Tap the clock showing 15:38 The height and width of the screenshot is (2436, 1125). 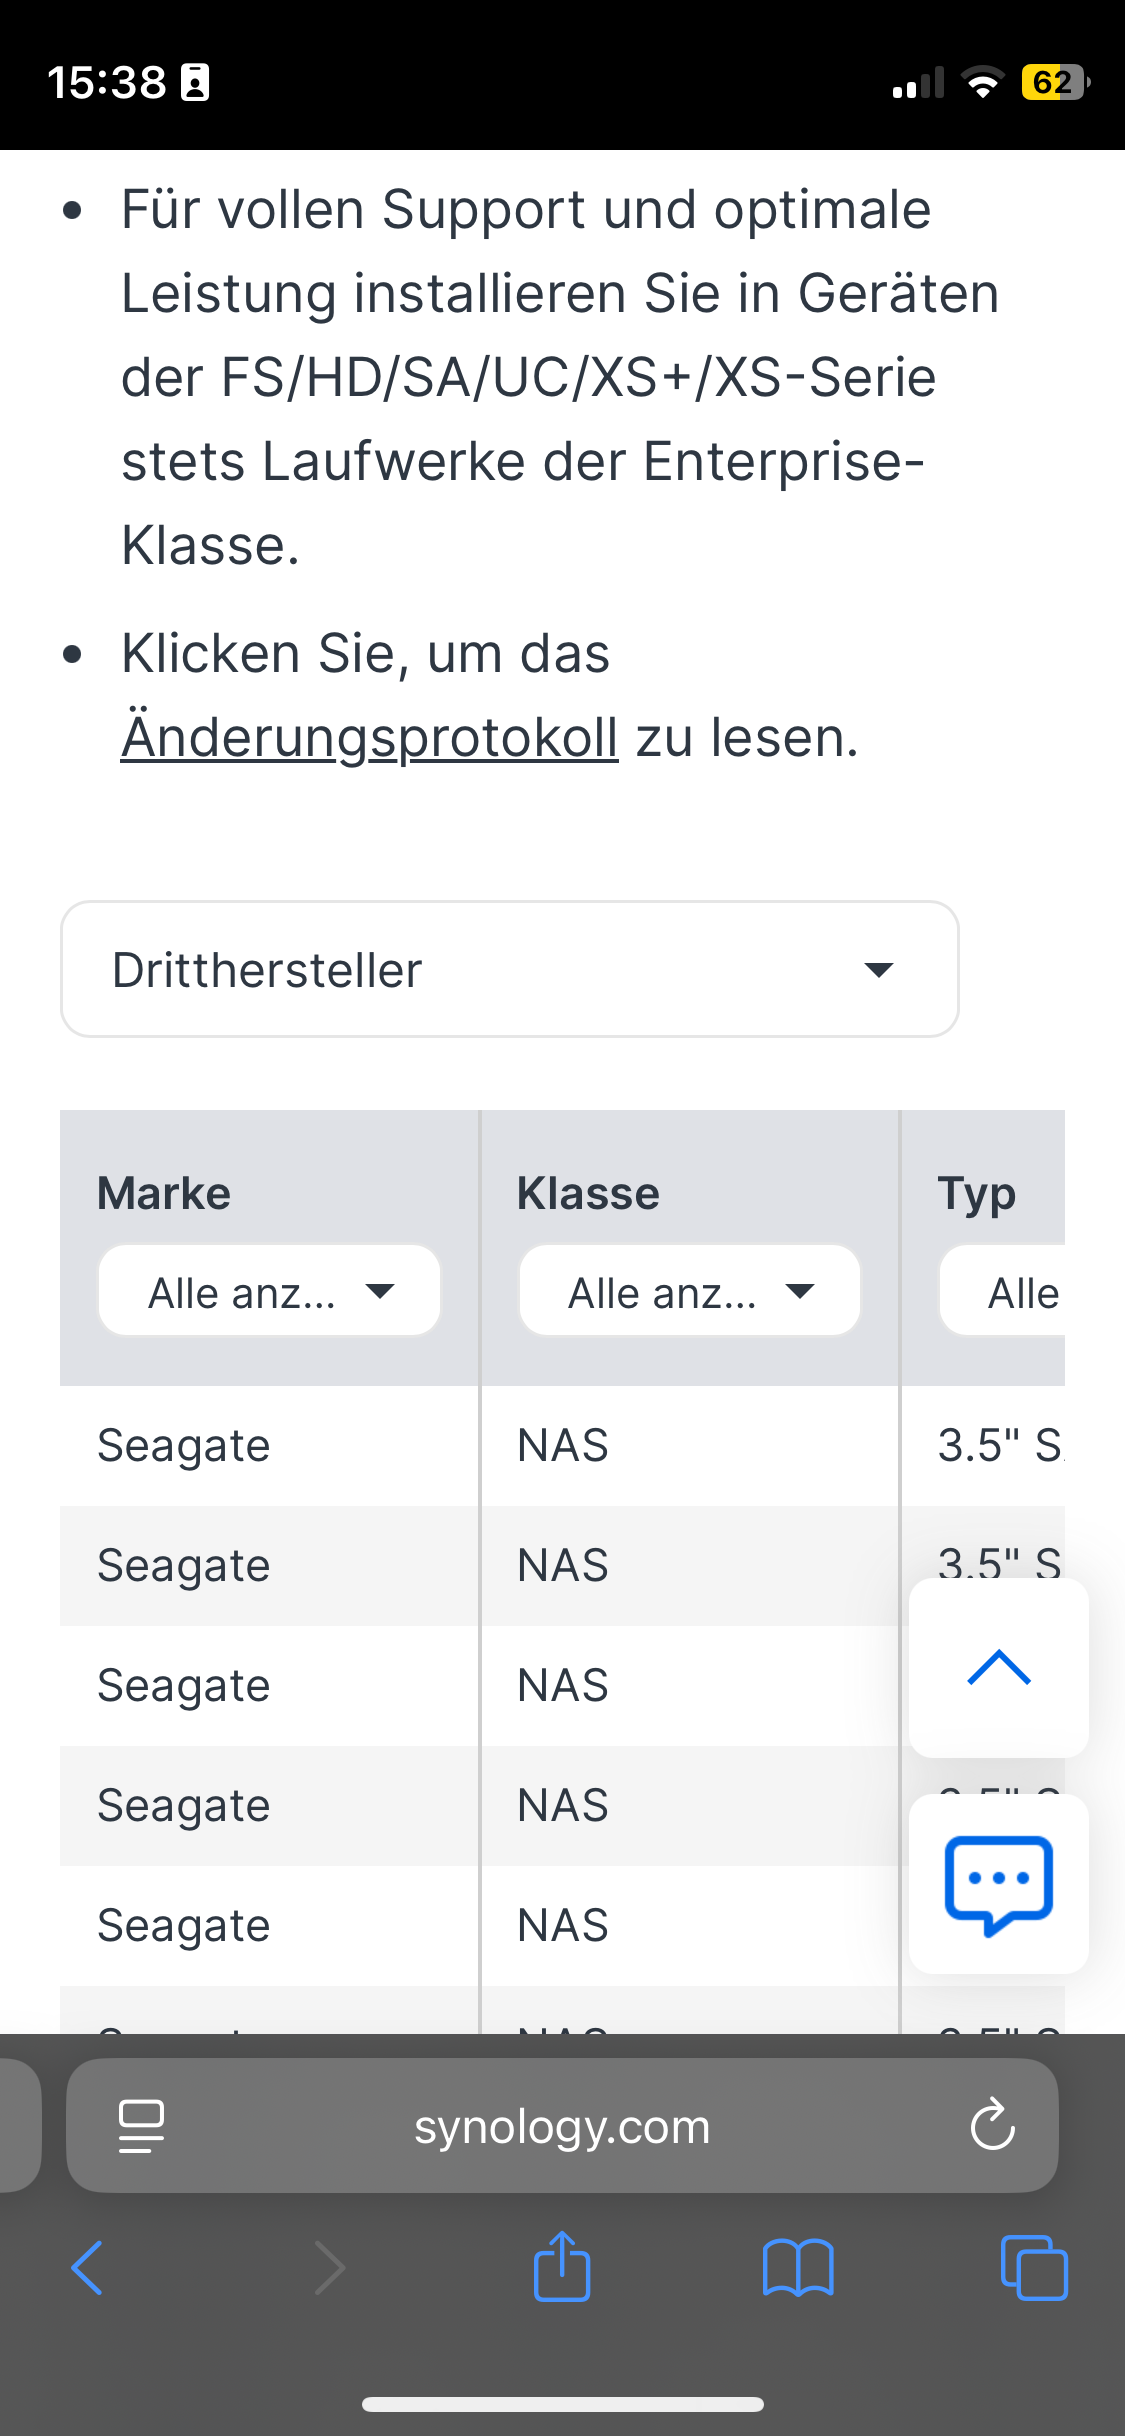[x=106, y=82]
